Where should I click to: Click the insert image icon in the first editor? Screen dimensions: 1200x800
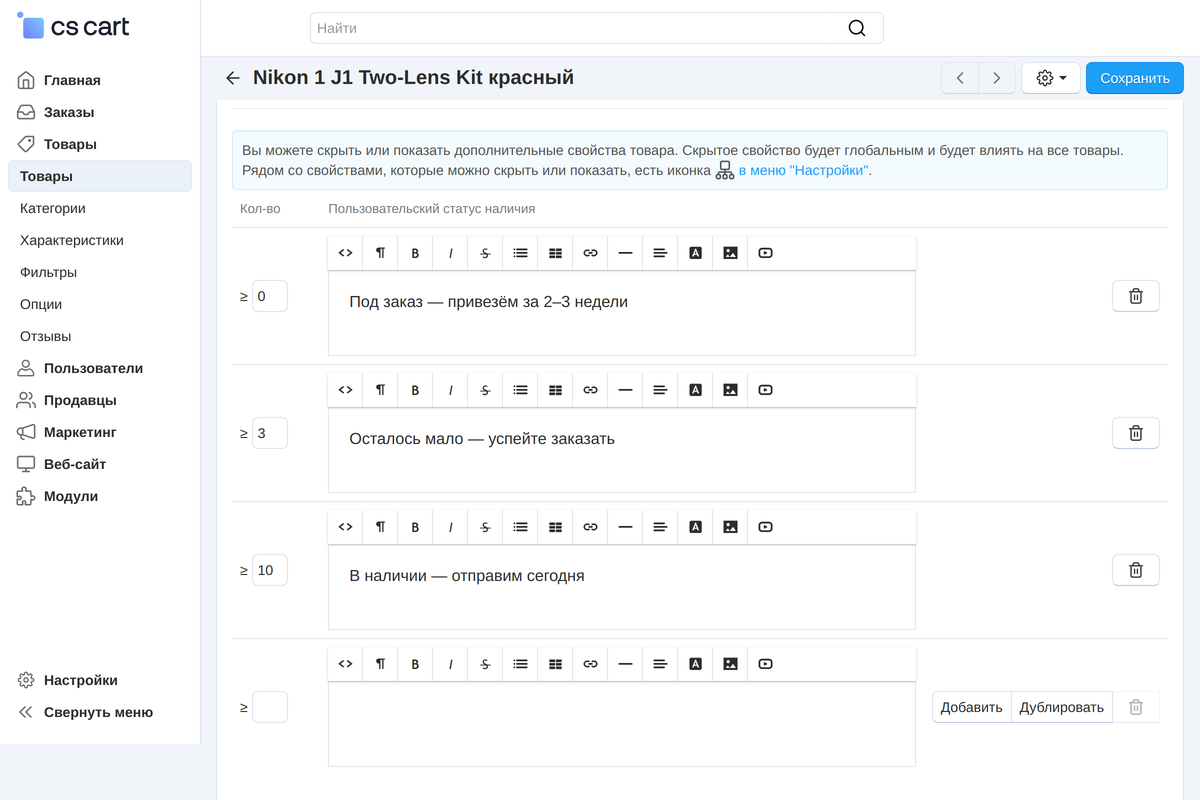tap(730, 253)
